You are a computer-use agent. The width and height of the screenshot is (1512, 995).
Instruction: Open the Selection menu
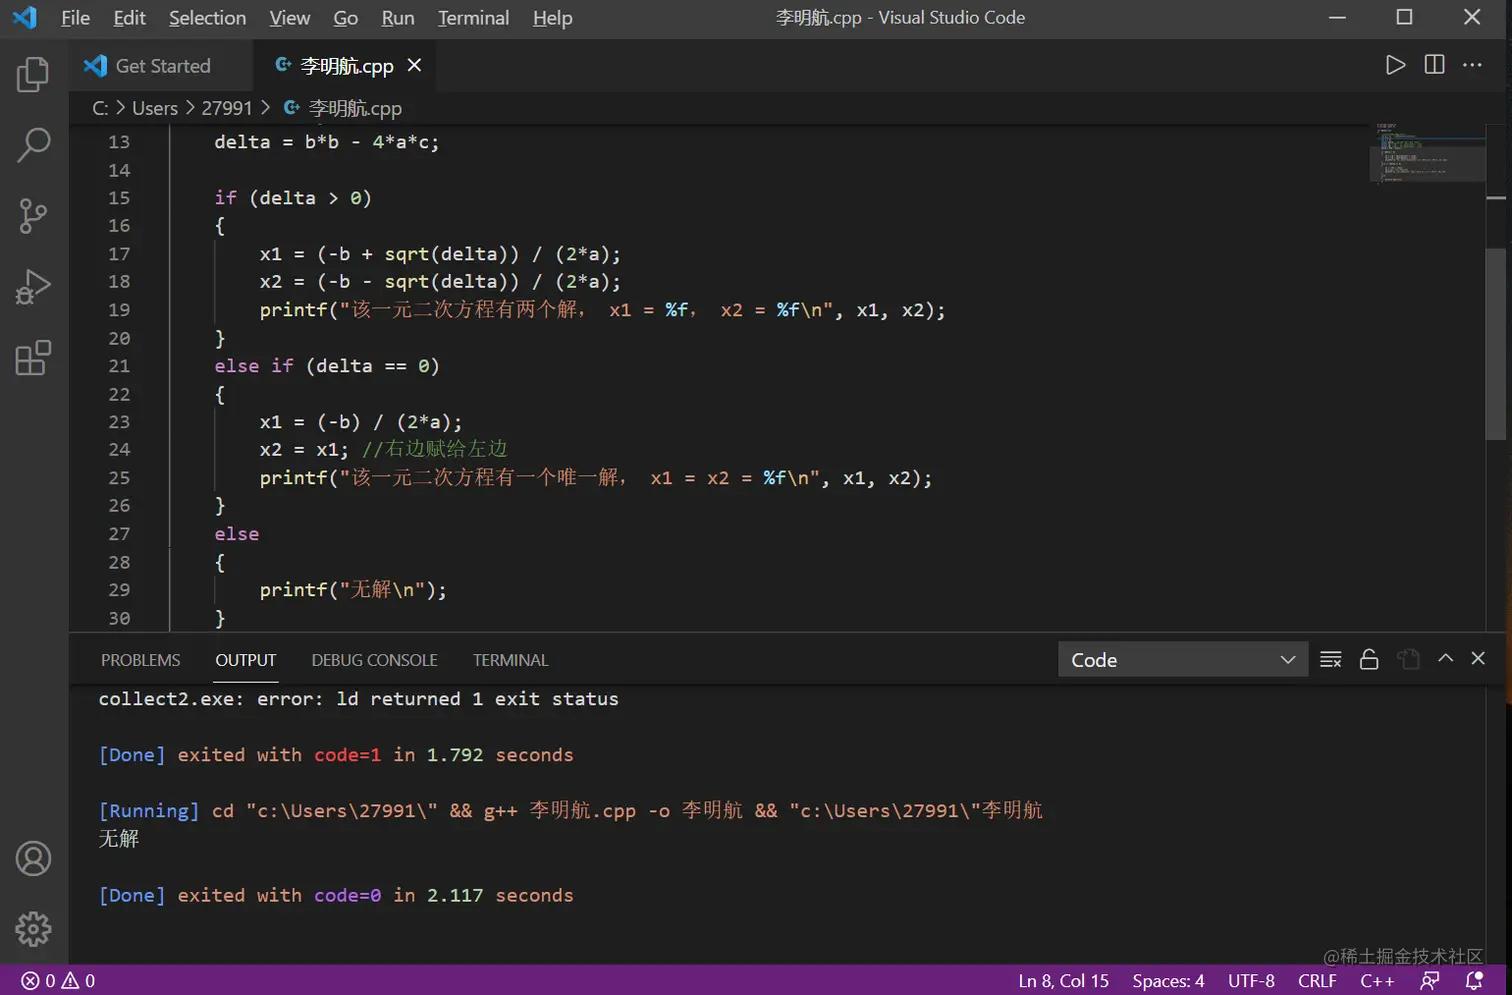tap(207, 18)
